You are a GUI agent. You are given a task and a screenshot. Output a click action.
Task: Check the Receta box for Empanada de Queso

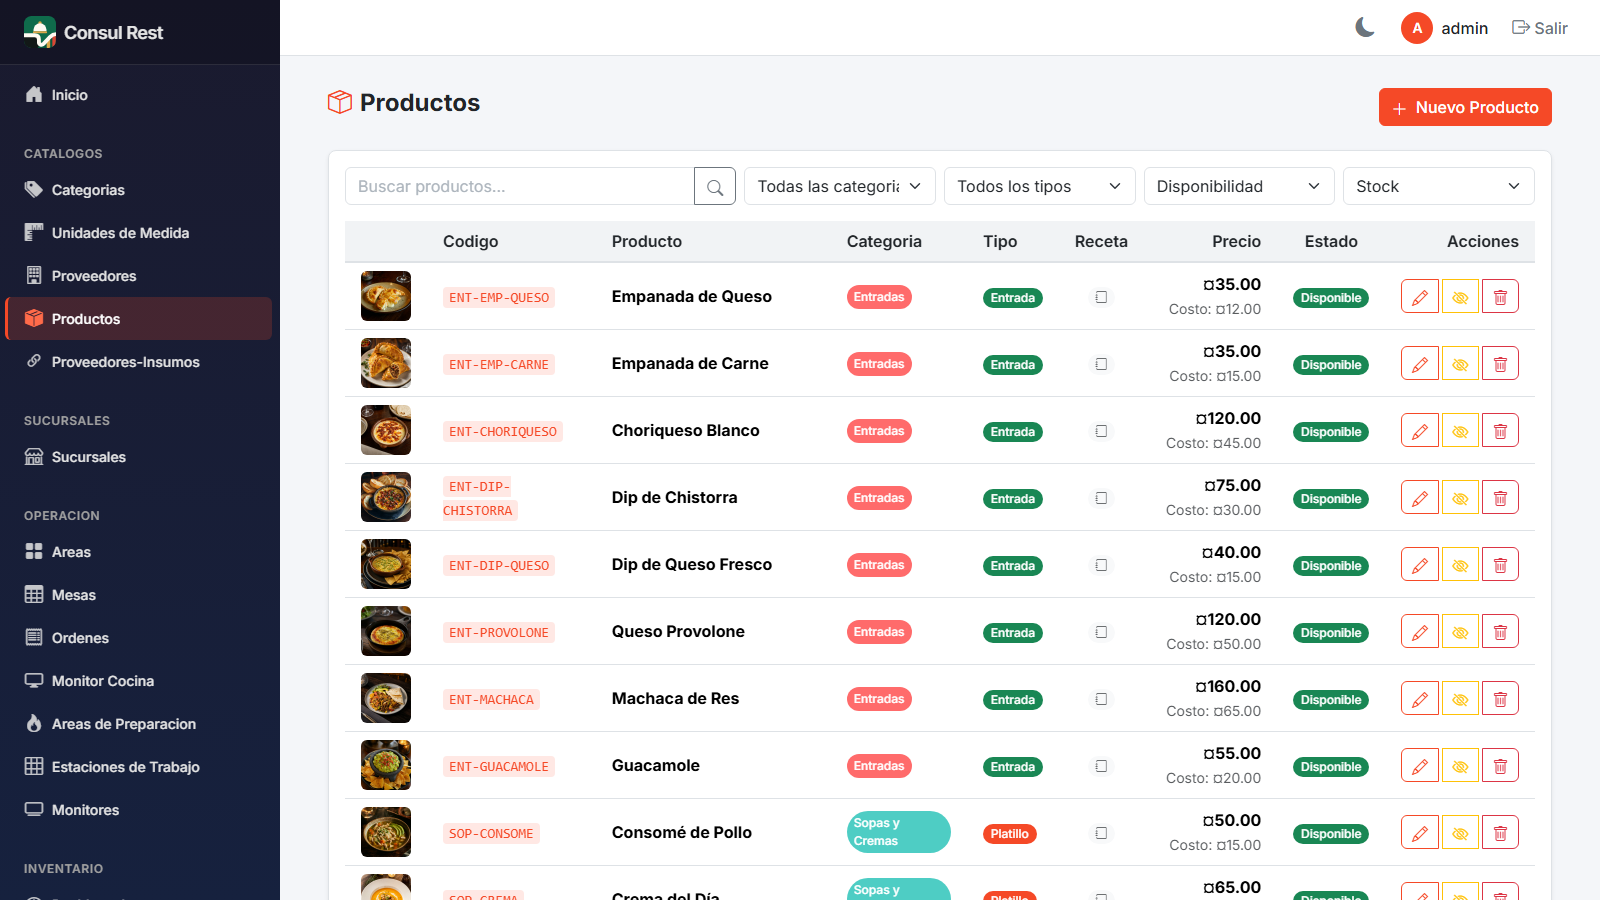pos(1101,297)
